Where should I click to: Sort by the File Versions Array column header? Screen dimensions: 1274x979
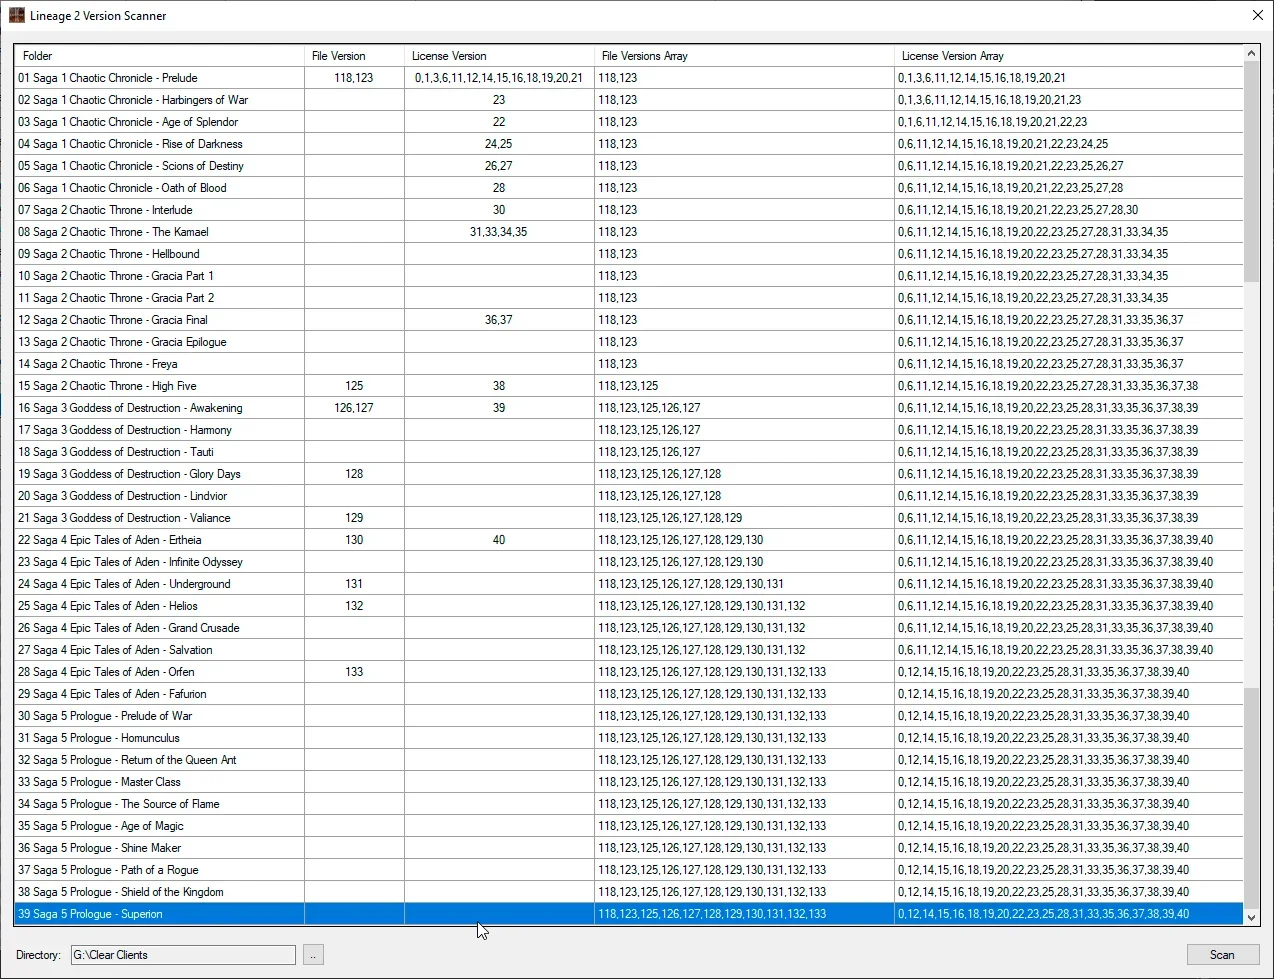(x=744, y=56)
